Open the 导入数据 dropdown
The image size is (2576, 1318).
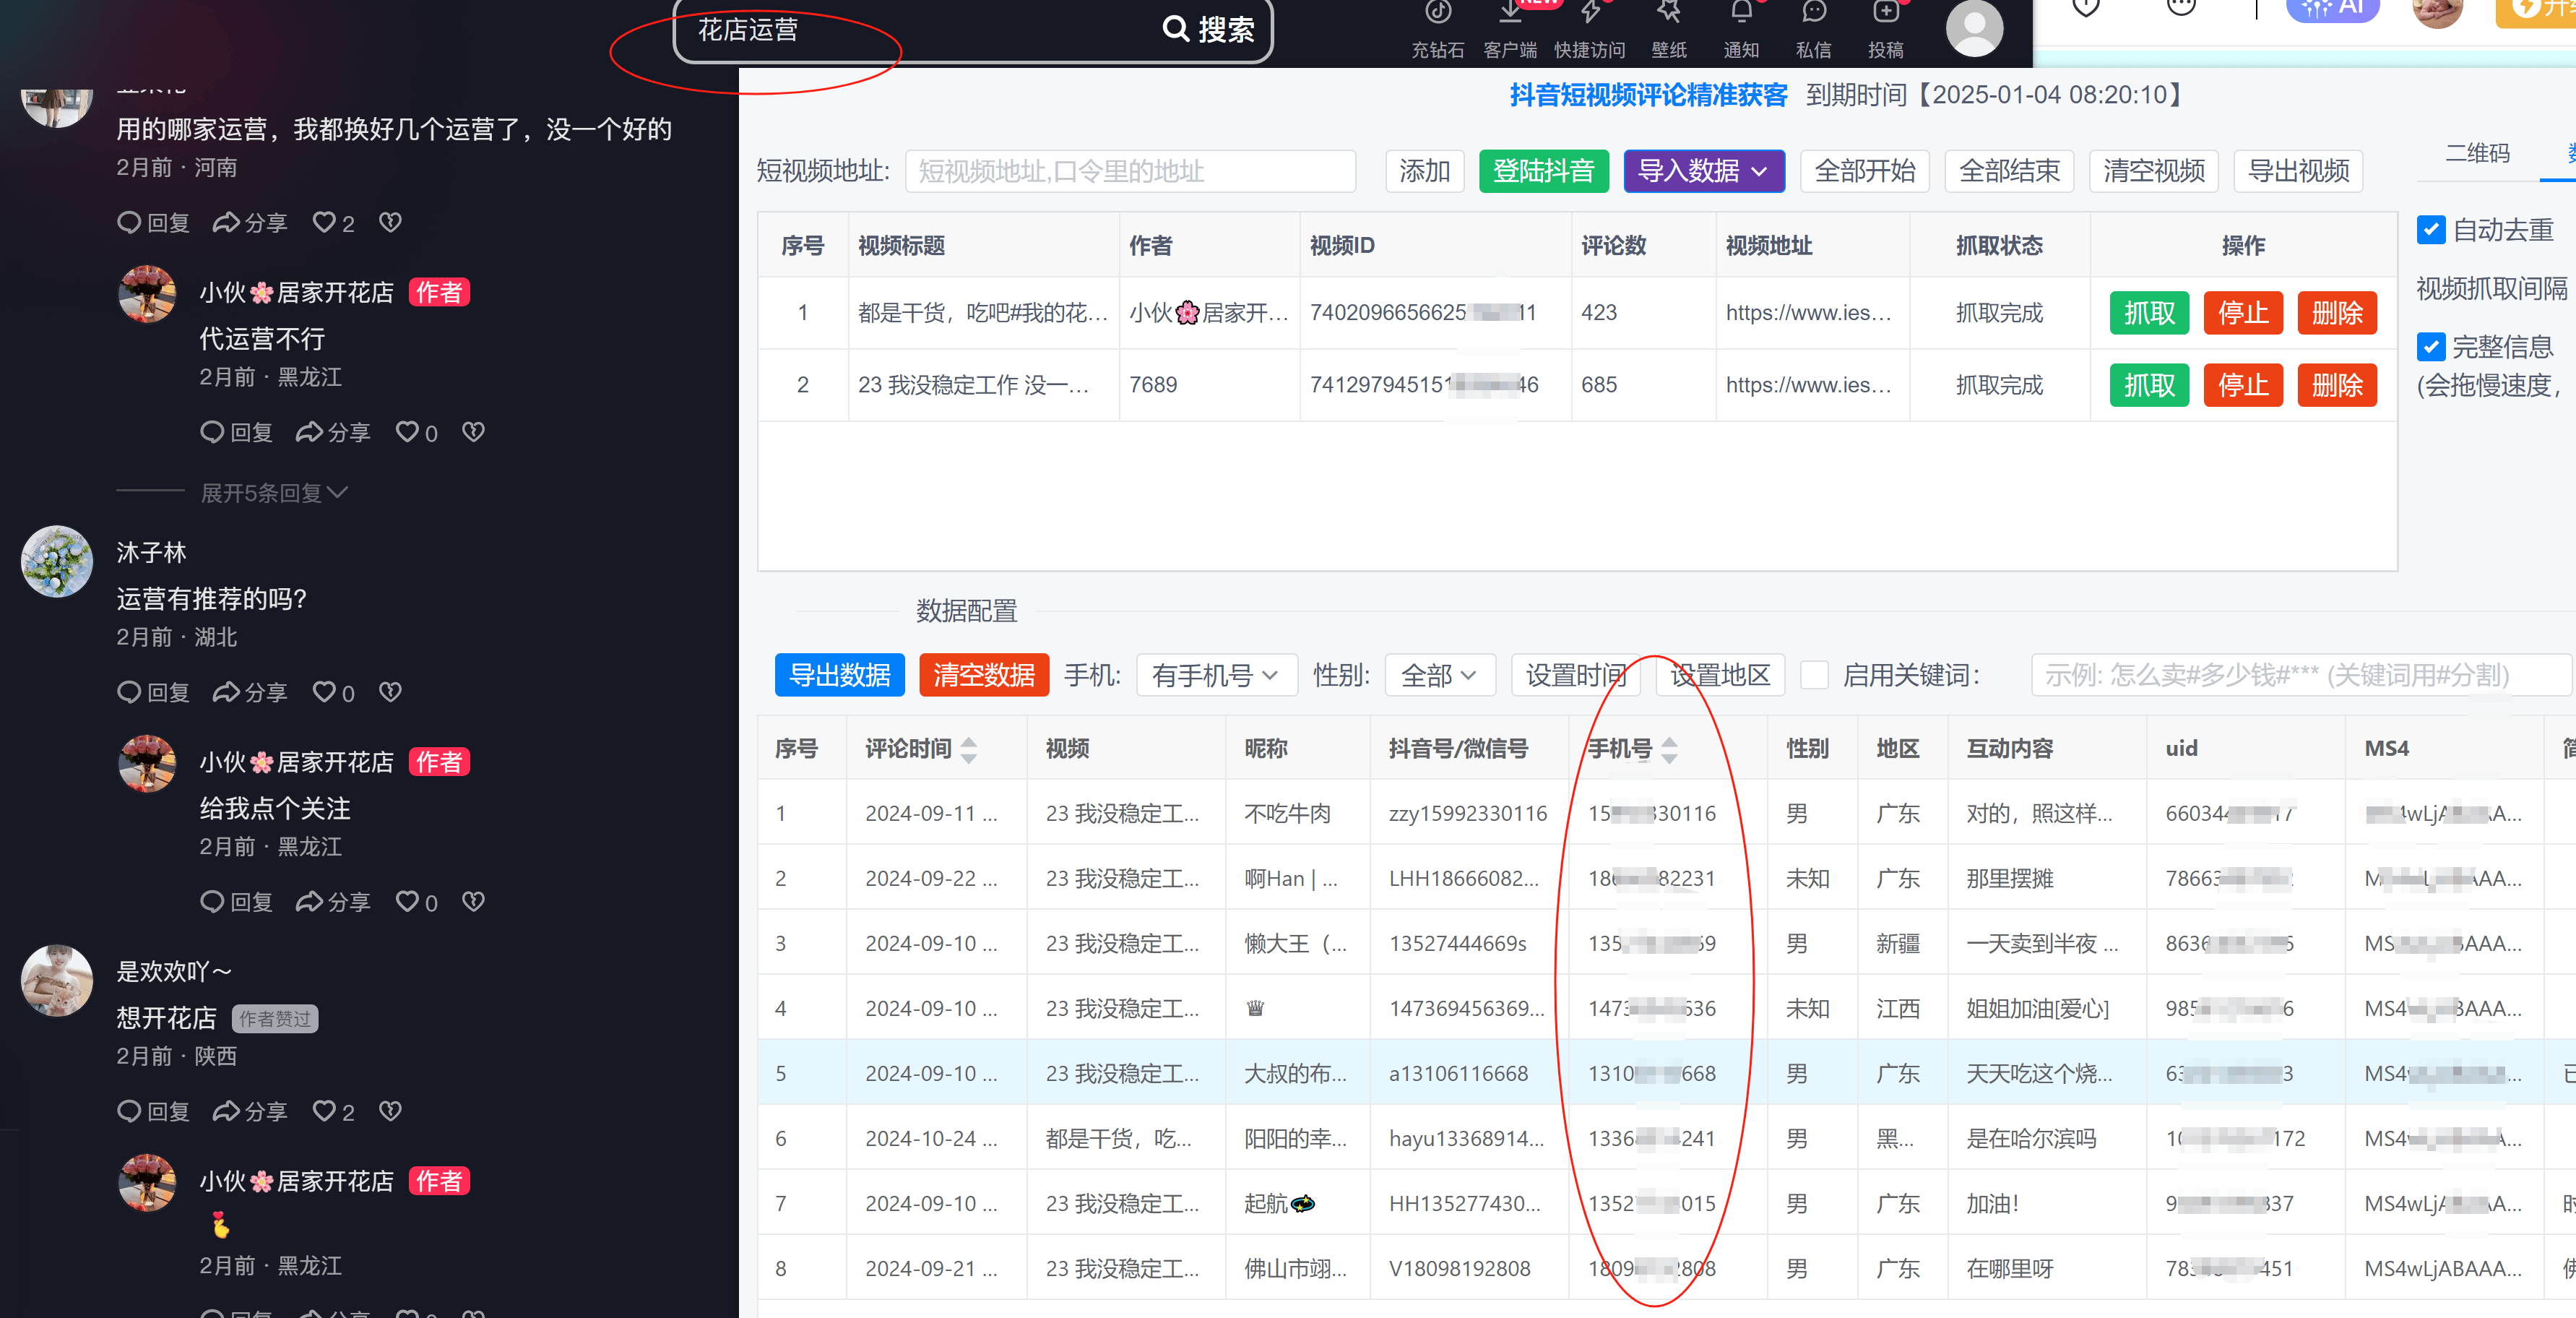pos(1703,171)
